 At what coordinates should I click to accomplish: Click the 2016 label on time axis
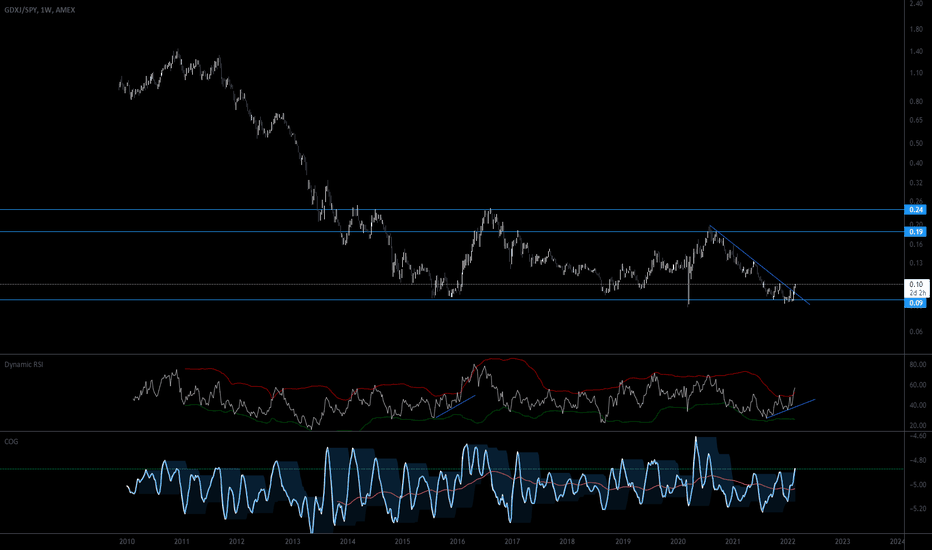coord(457,542)
